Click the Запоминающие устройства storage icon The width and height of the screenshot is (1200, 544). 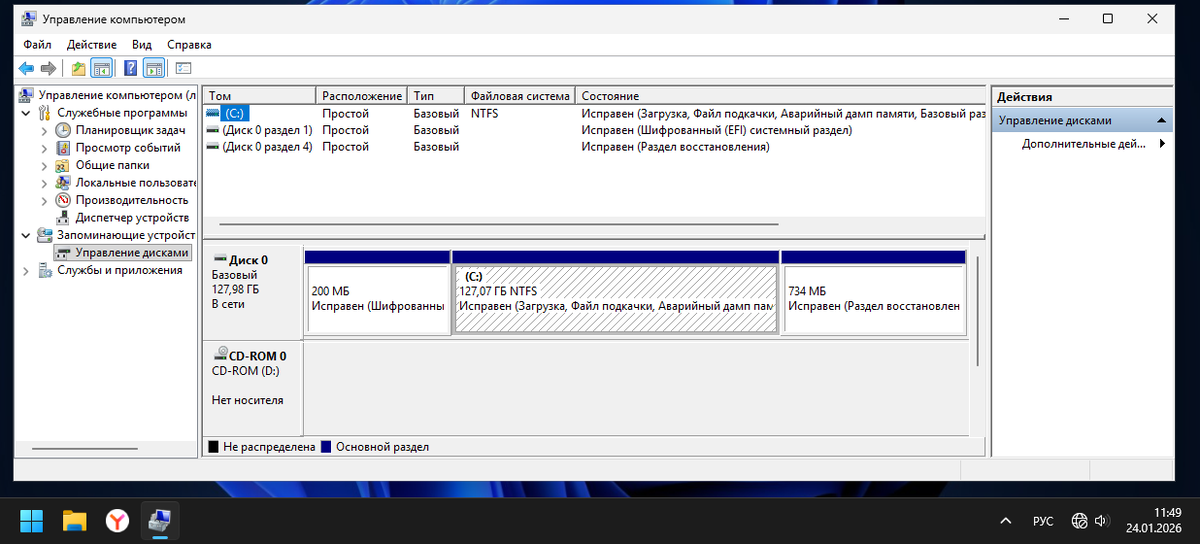tap(44, 235)
